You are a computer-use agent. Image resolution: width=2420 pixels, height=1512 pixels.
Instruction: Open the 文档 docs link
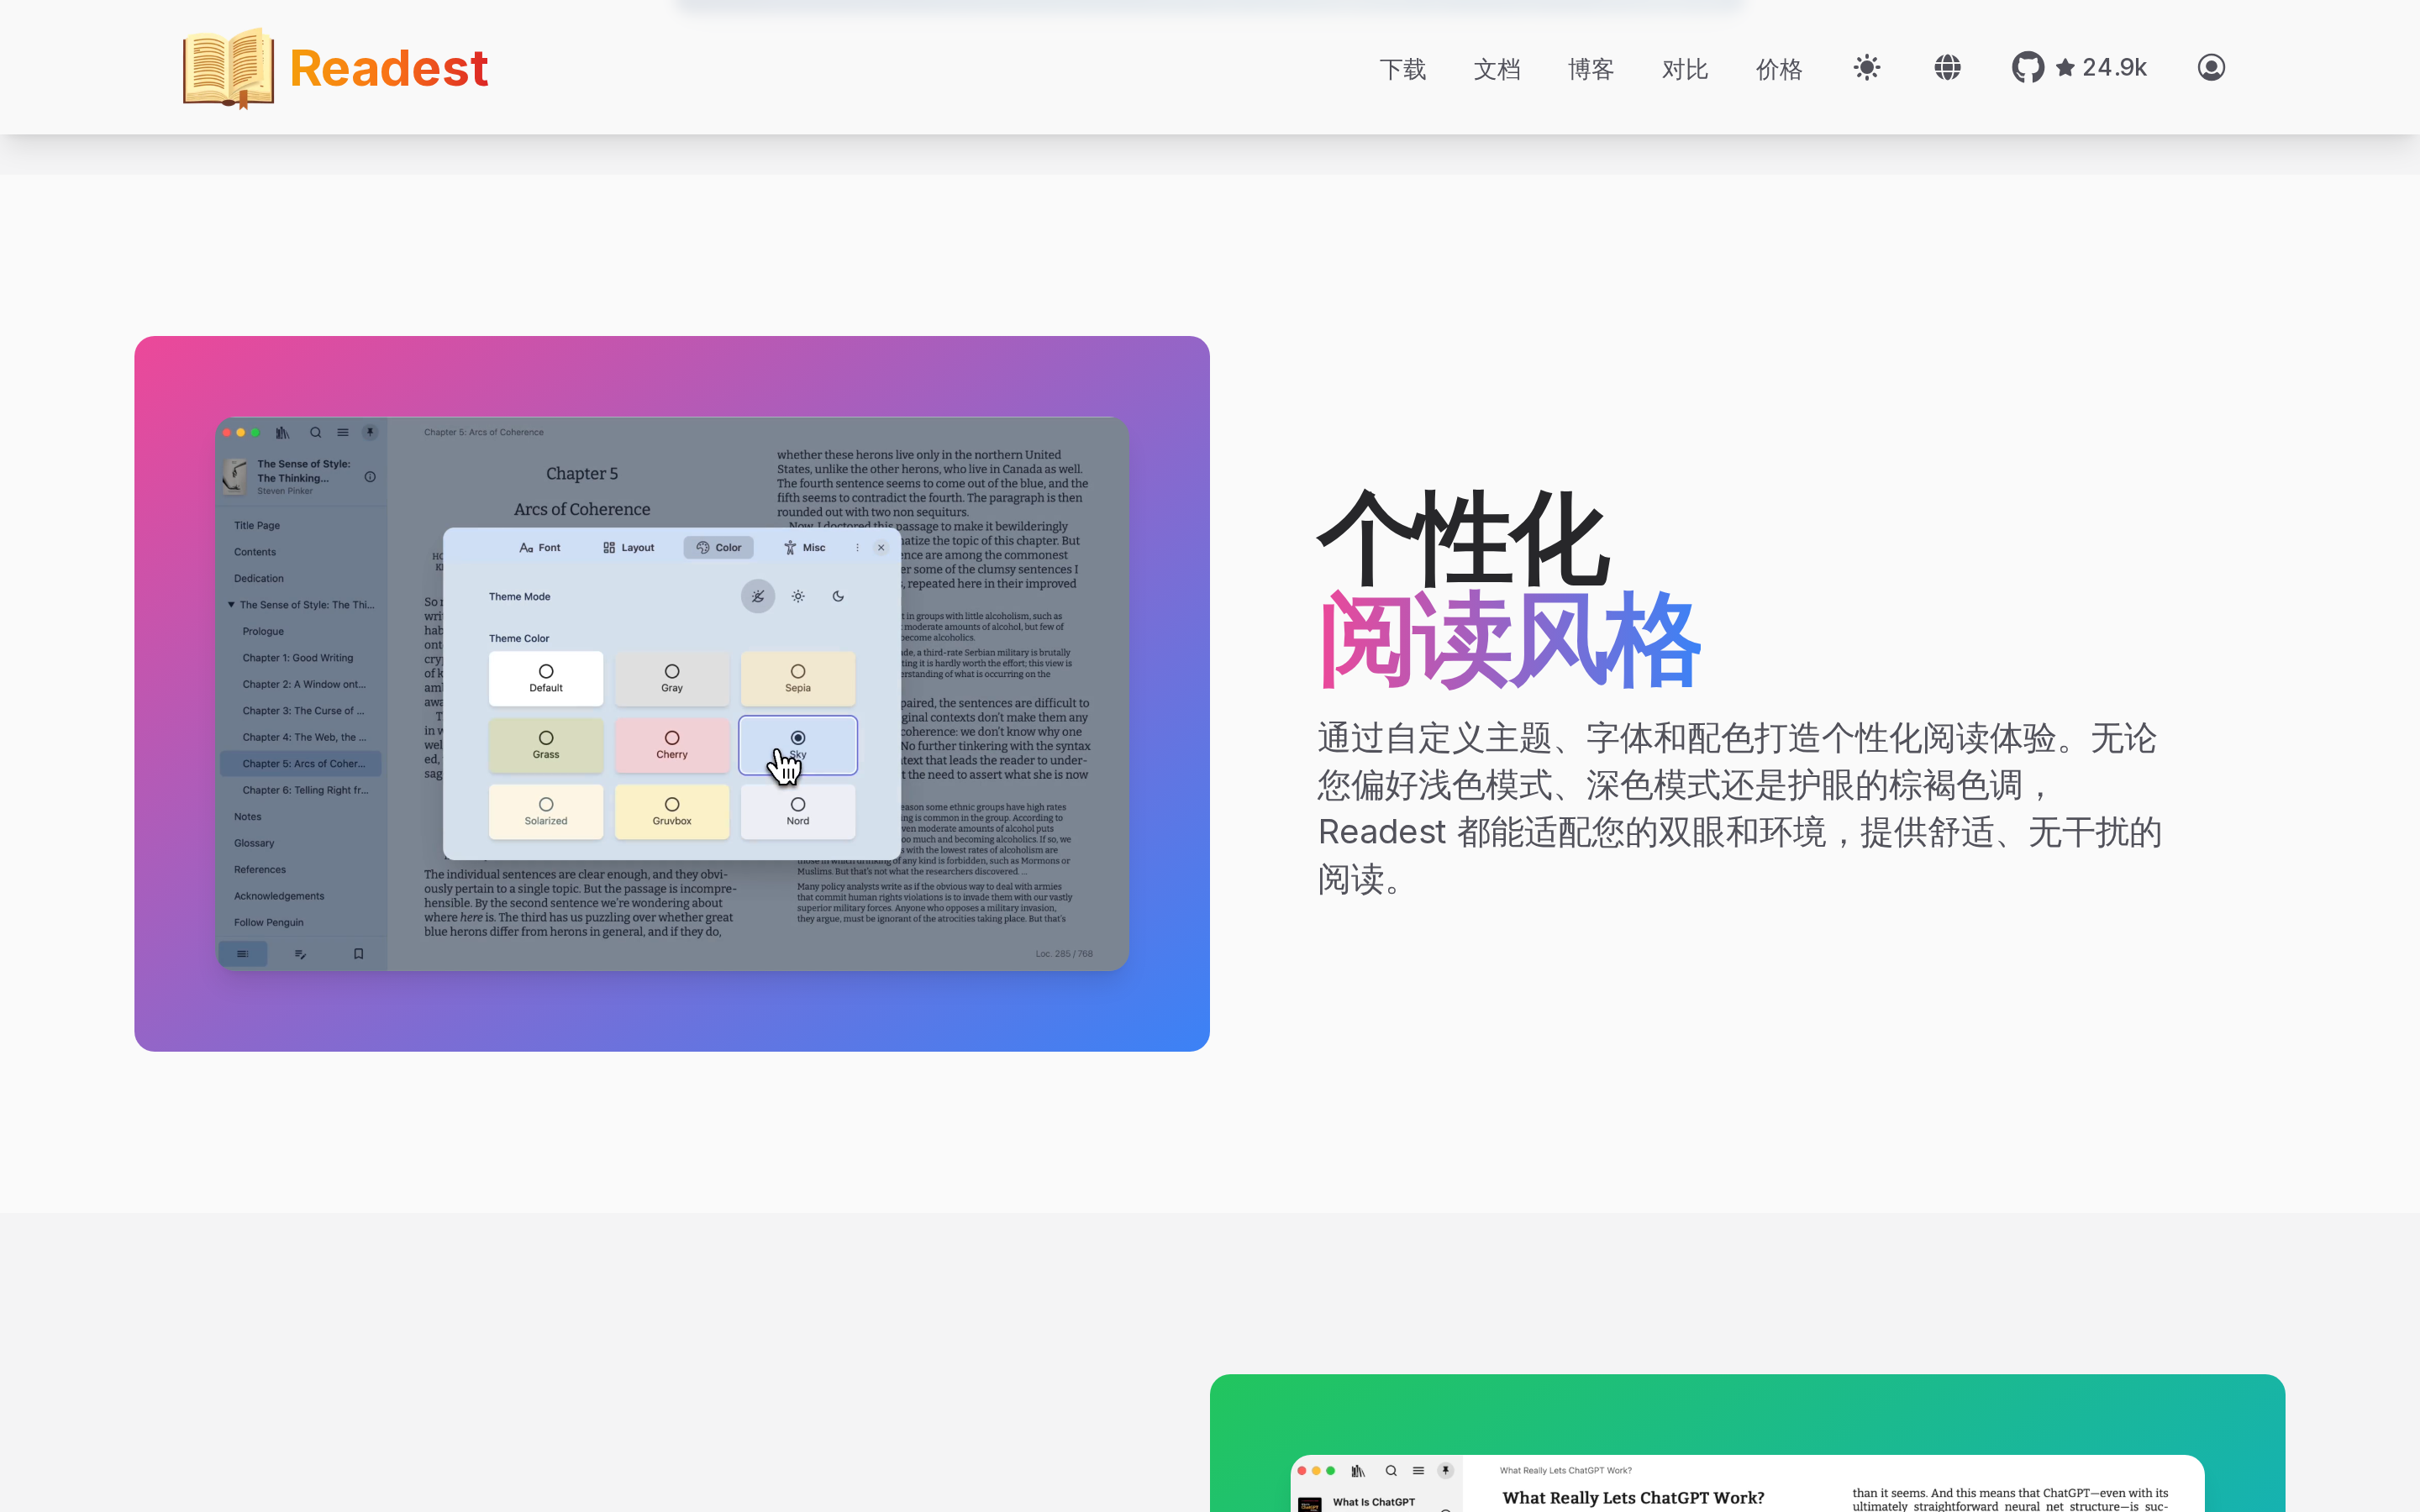click(x=1497, y=69)
